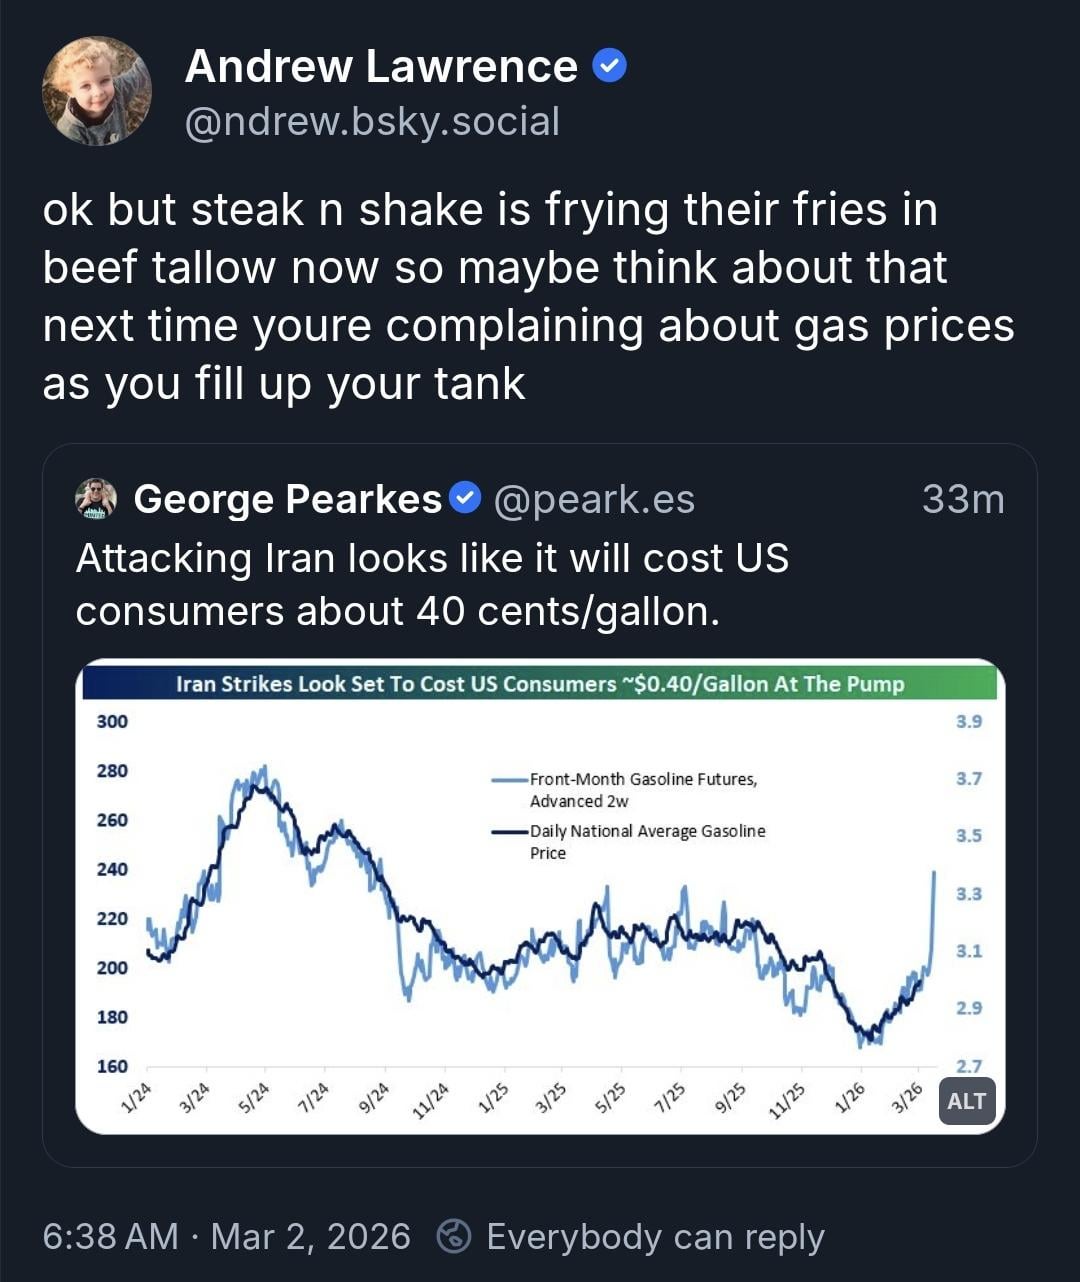Click Daily National Average Gasoline Price legend

[646, 841]
